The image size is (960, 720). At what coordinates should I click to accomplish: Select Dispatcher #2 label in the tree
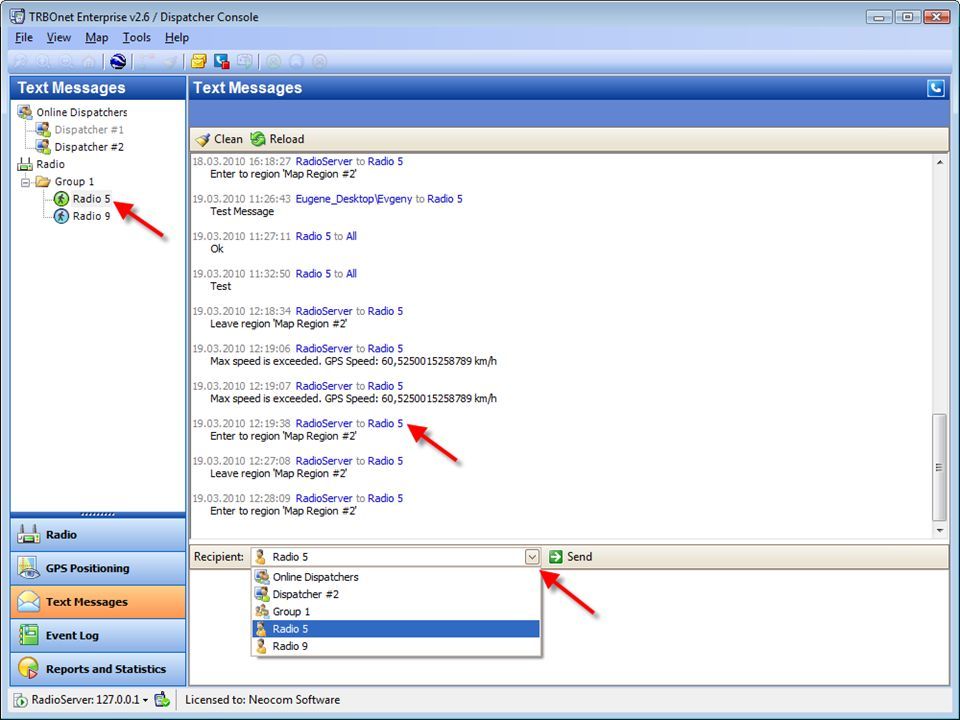89,146
